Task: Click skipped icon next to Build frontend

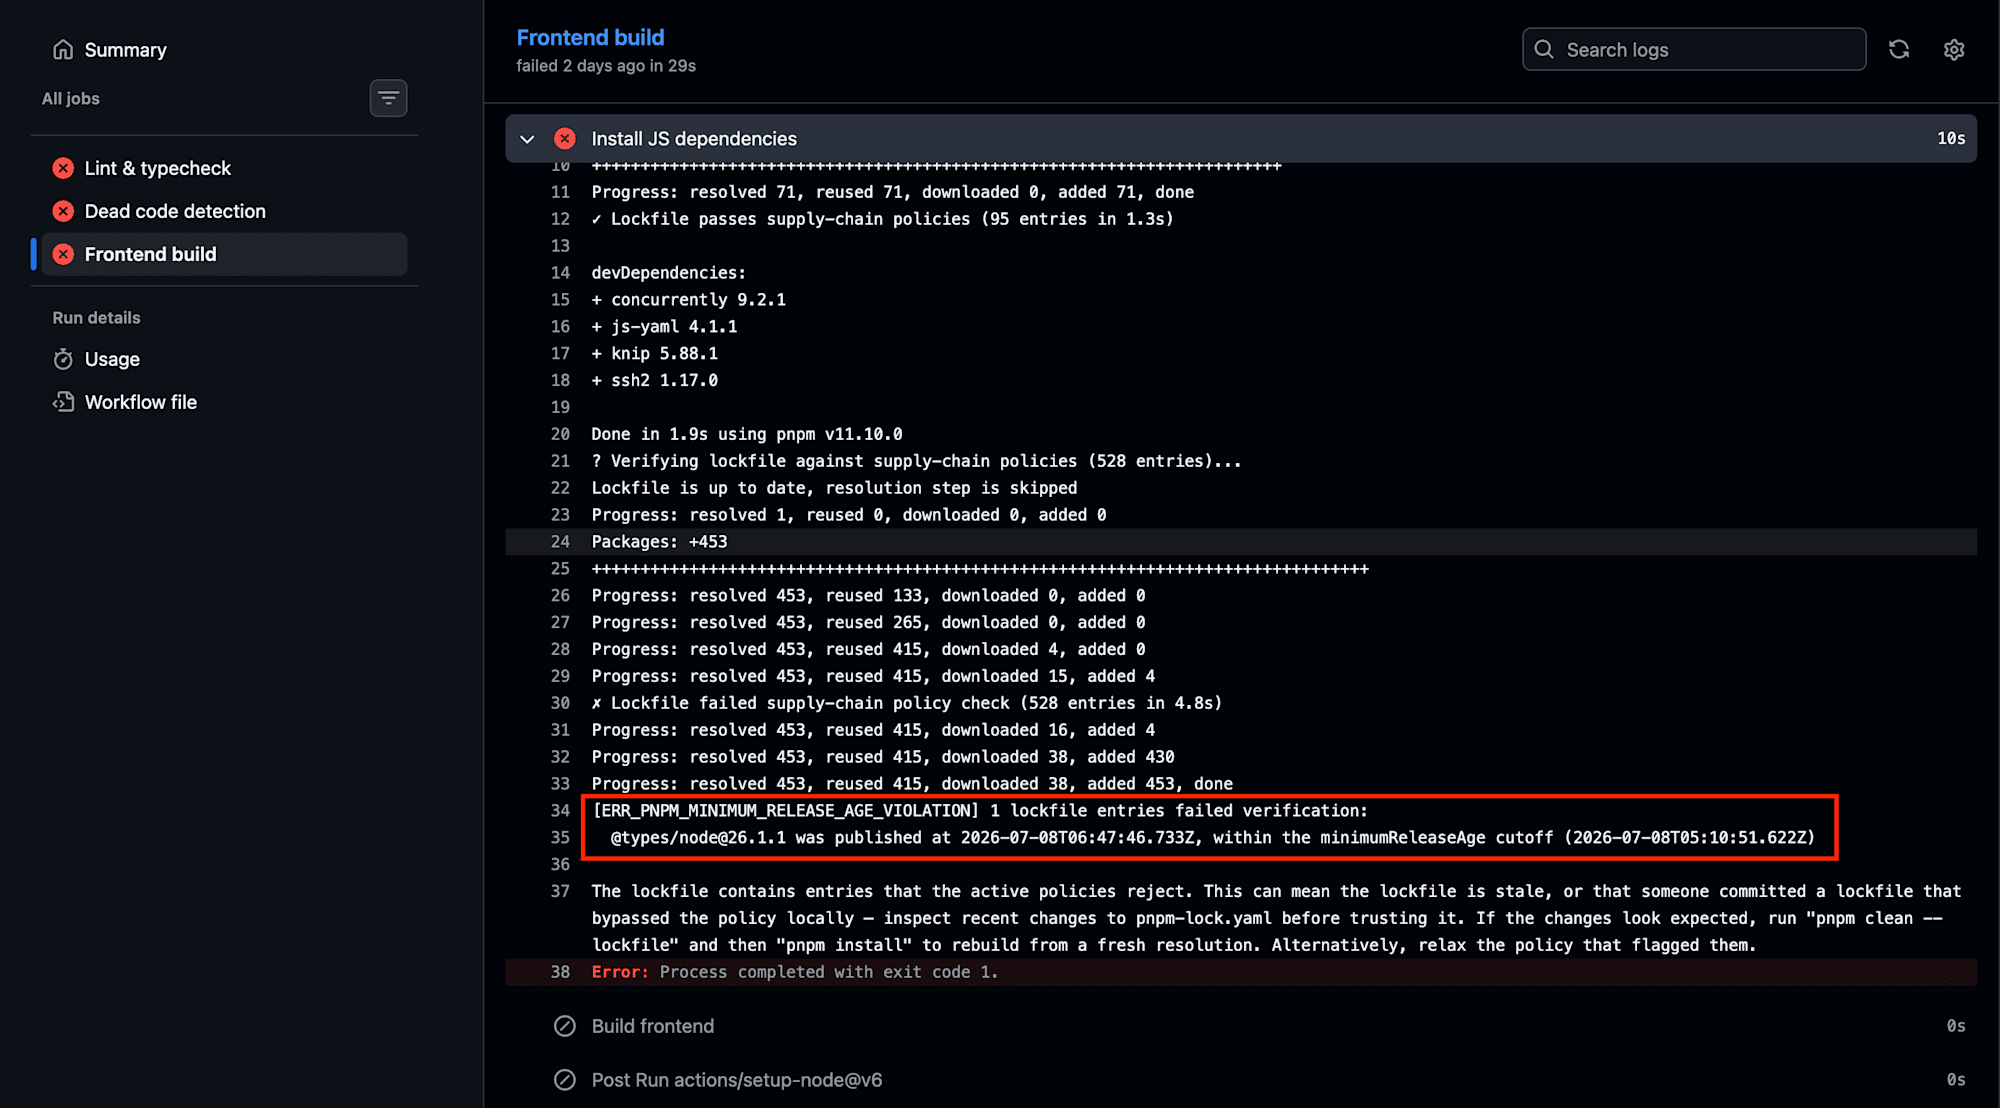Action: point(565,1026)
